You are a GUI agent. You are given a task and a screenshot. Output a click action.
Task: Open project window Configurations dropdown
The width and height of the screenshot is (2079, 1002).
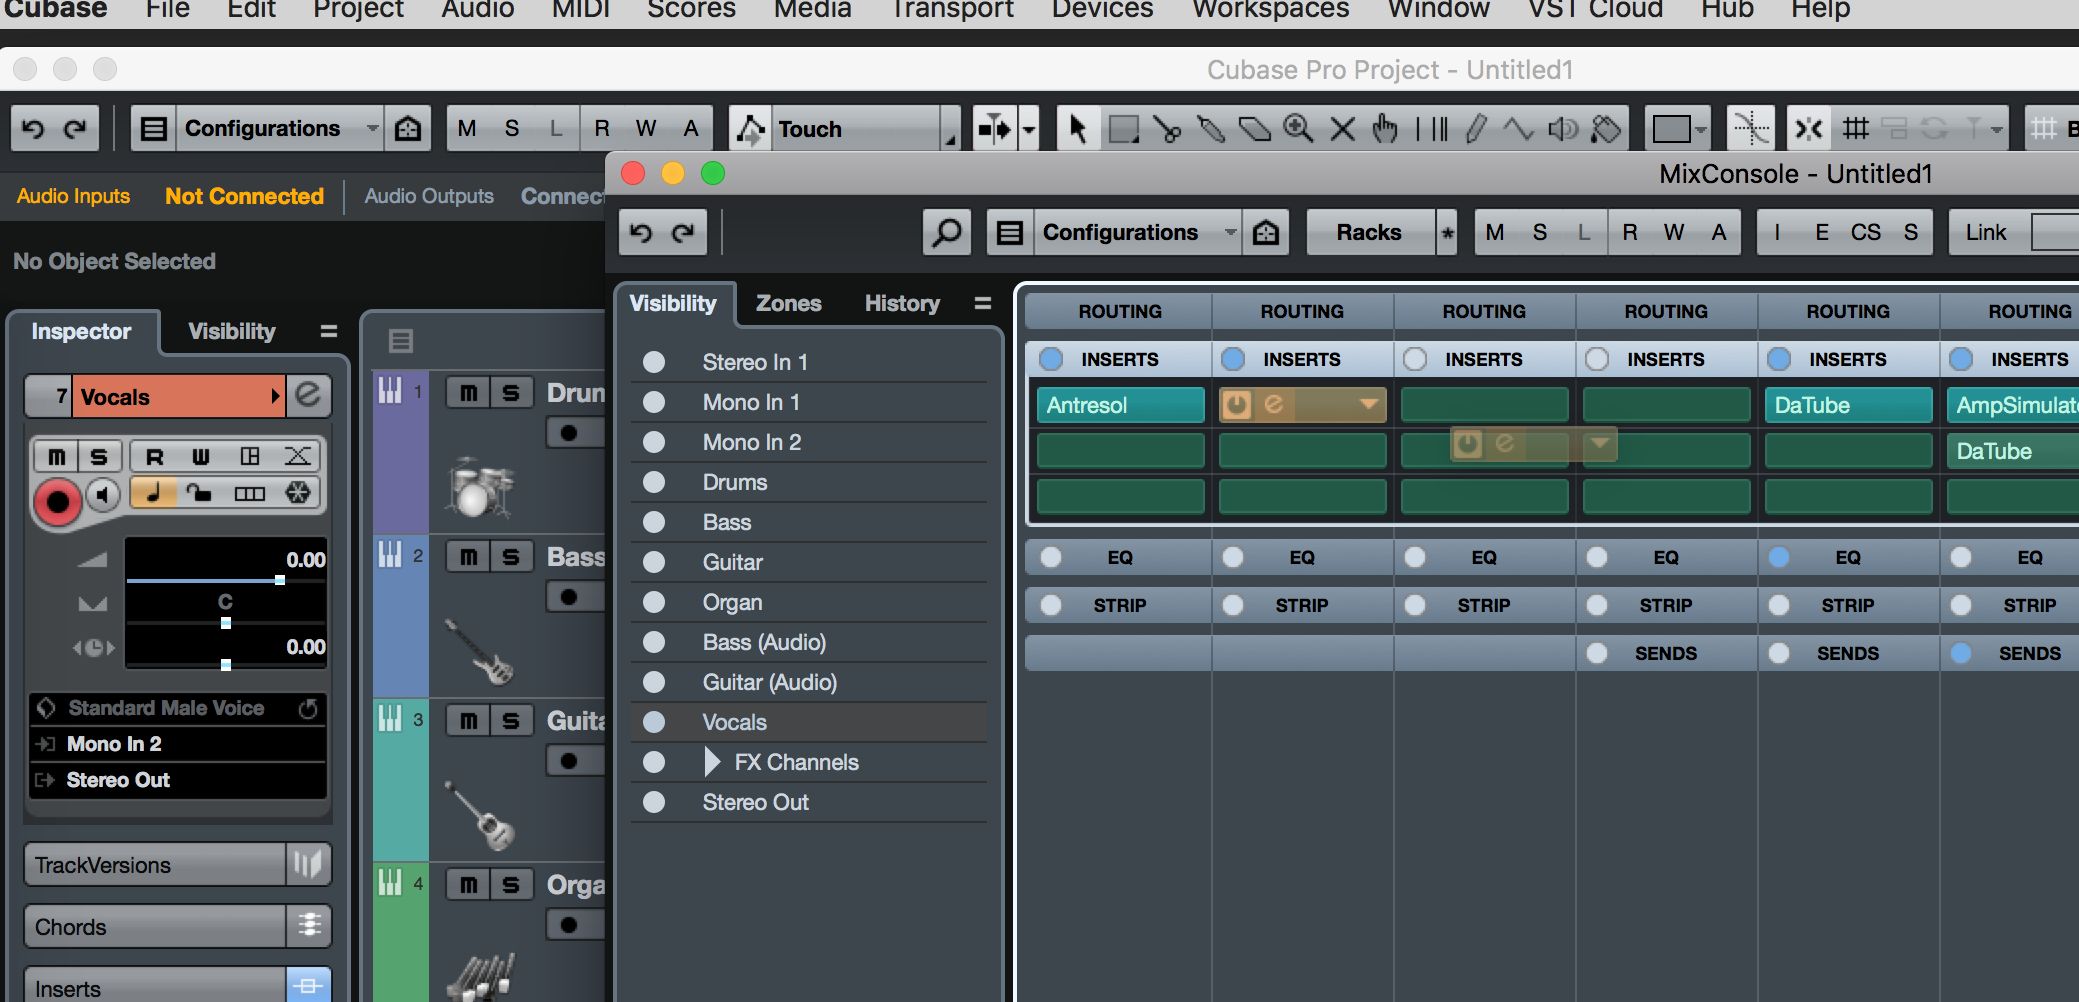coord(280,129)
